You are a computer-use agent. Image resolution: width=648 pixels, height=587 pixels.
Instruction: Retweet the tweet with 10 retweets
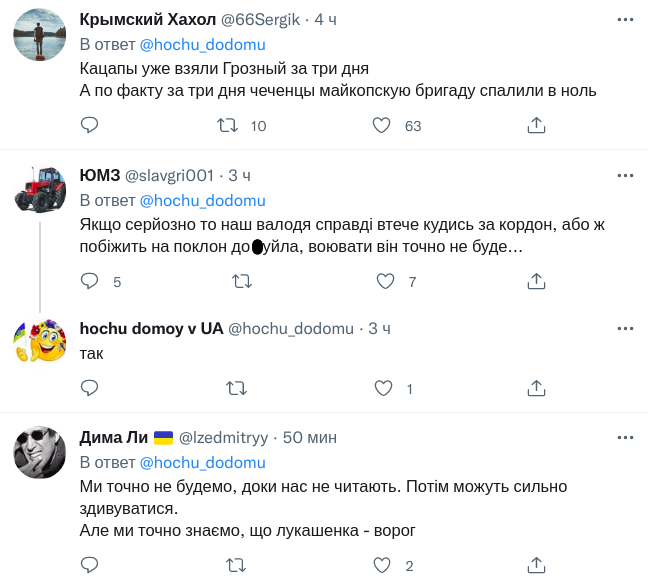pyautogui.click(x=228, y=125)
